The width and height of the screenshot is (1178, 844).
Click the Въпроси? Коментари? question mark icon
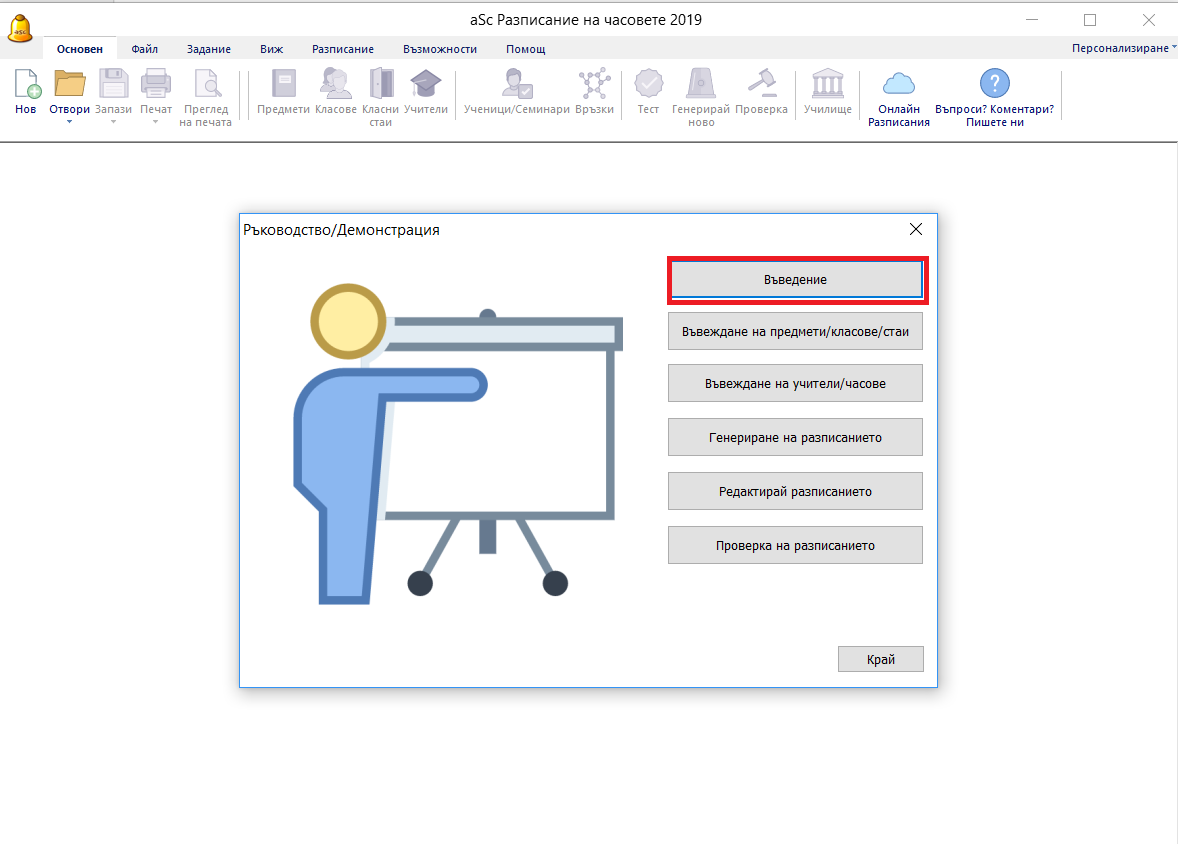tap(994, 84)
